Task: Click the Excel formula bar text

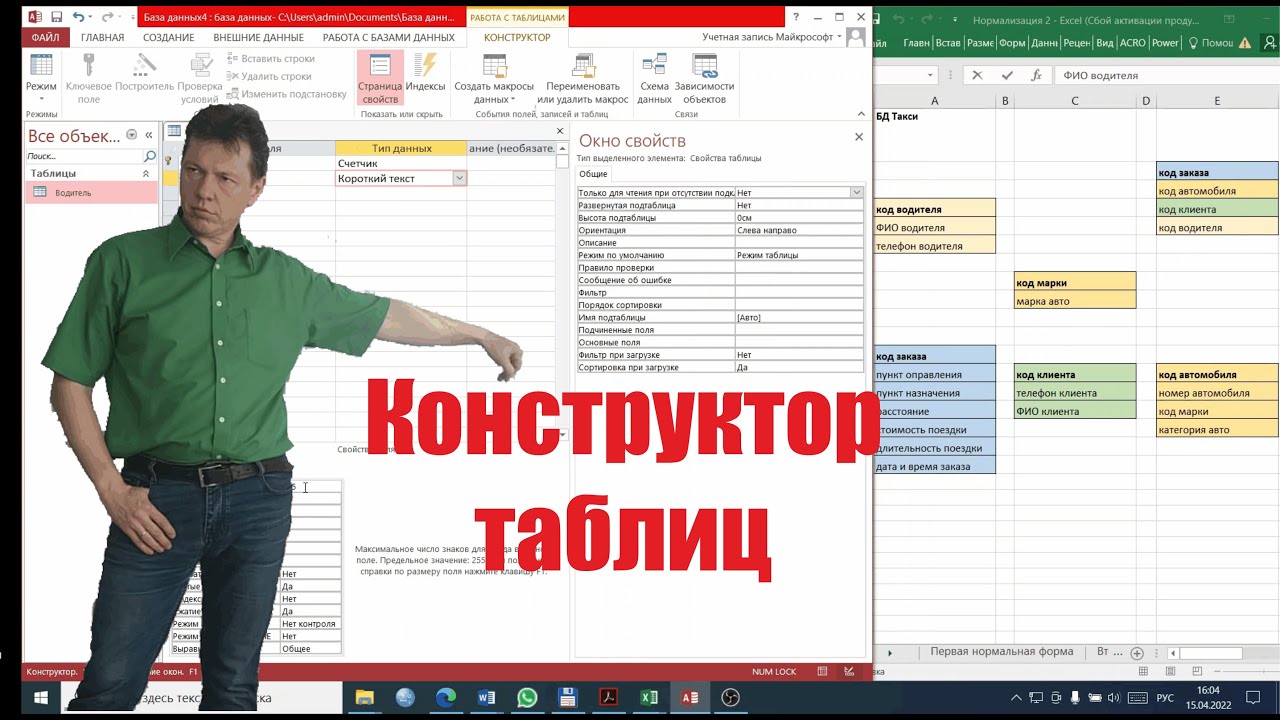Action: 1100,75
